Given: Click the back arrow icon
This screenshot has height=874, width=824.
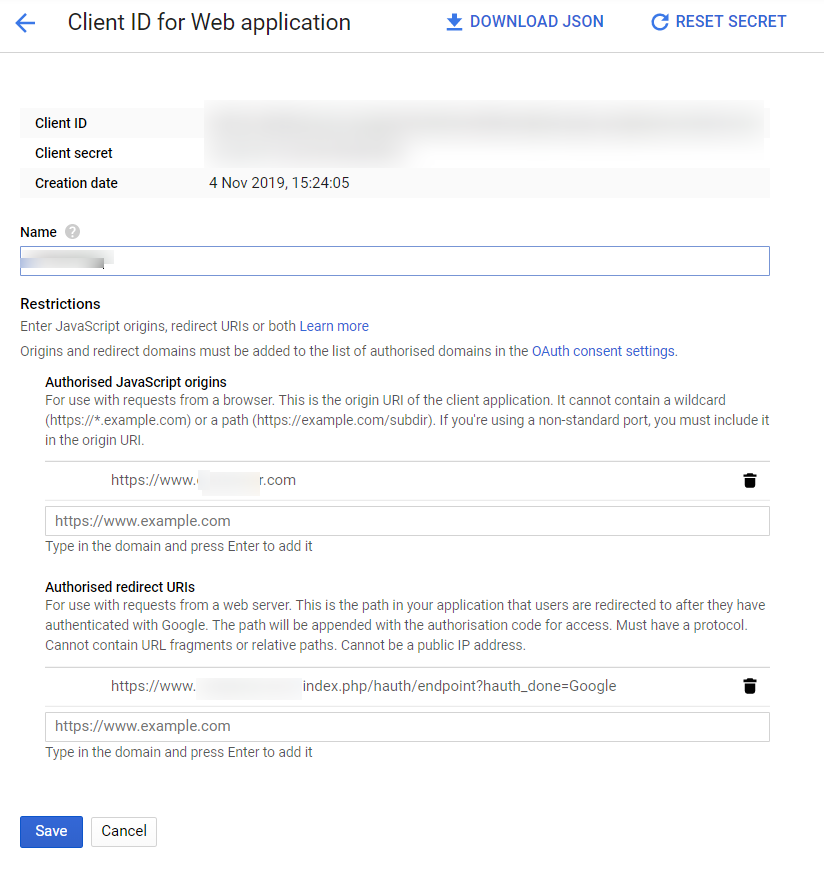Looking at the screenshot, I should 25,22.
